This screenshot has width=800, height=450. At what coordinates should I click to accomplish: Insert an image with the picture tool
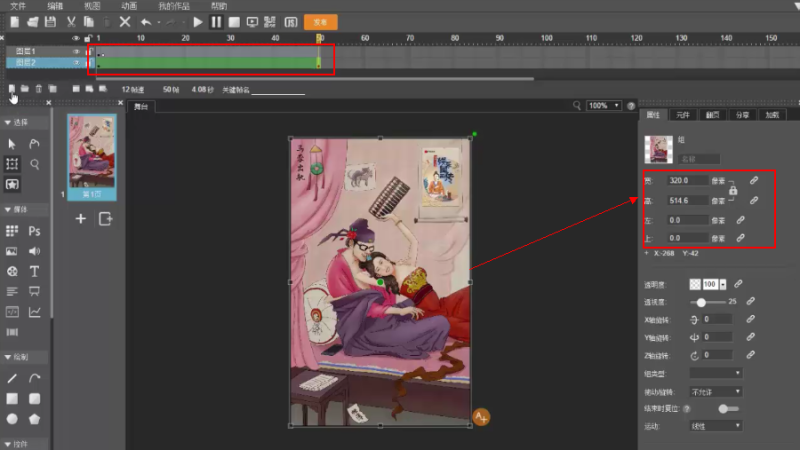tap(12, 251)
